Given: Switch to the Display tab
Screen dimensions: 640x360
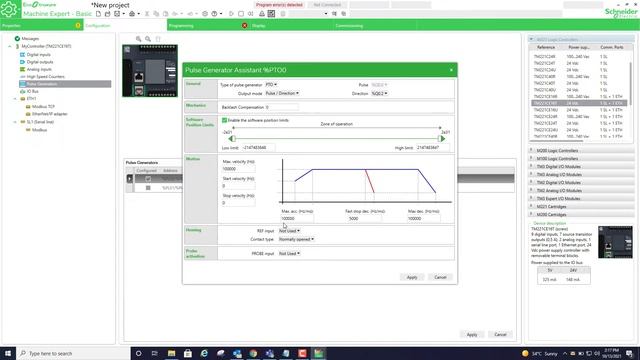Looking at the screenshot, I should 292,25.
